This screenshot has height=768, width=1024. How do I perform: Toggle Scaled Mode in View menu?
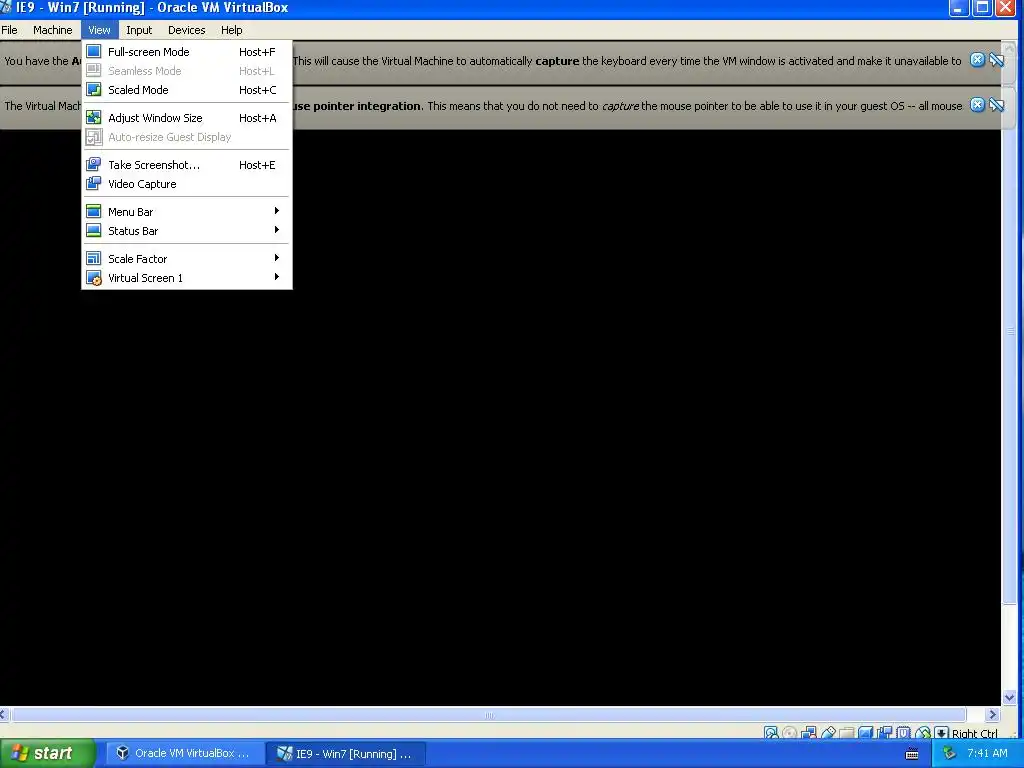pos(187,89)
